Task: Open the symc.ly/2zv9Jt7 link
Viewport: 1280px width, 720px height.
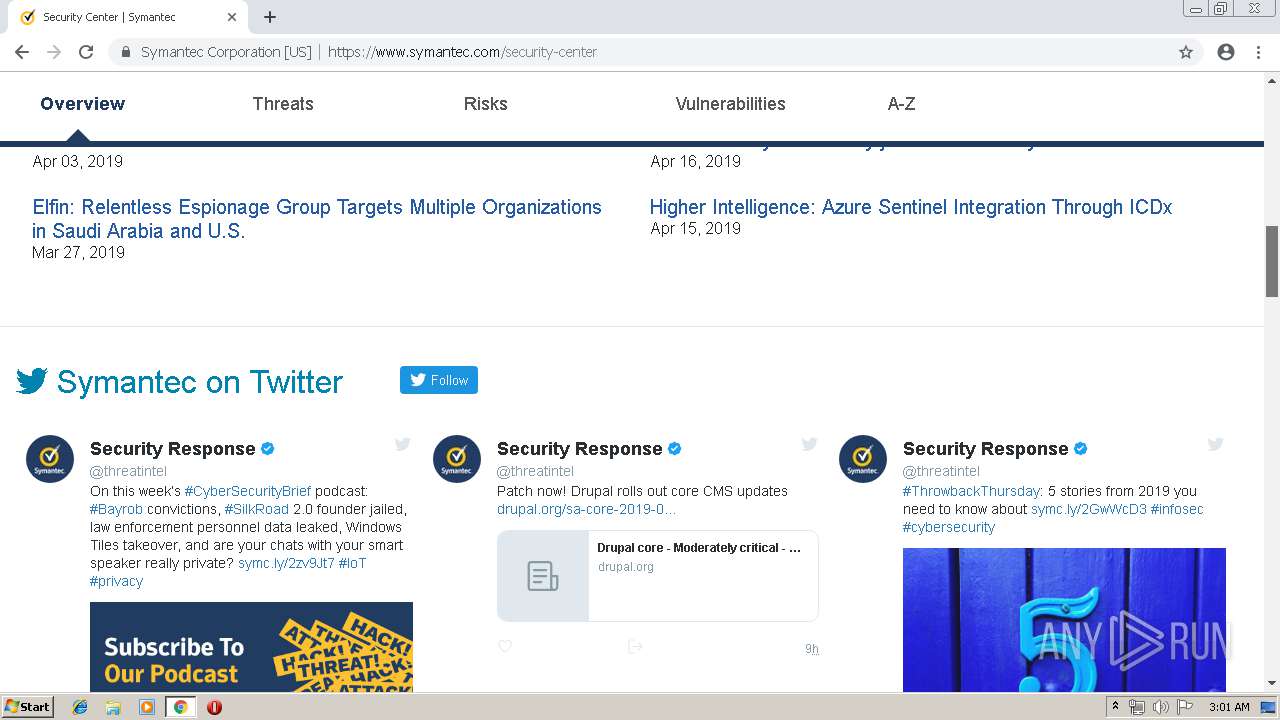Action: tap(286, 563)
